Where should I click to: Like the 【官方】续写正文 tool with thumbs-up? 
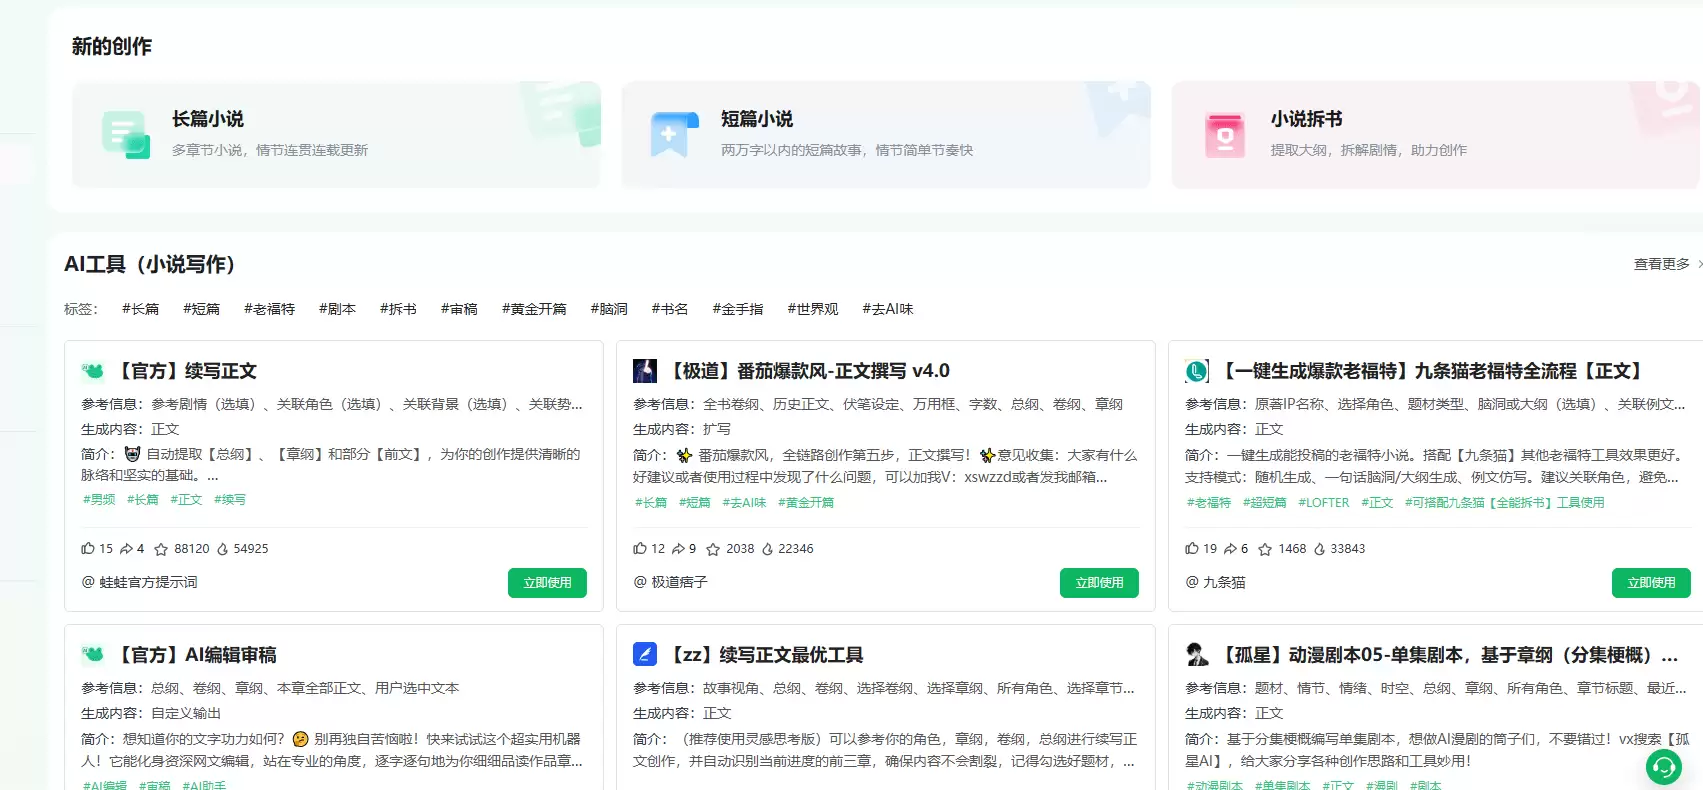coord(88,548)
